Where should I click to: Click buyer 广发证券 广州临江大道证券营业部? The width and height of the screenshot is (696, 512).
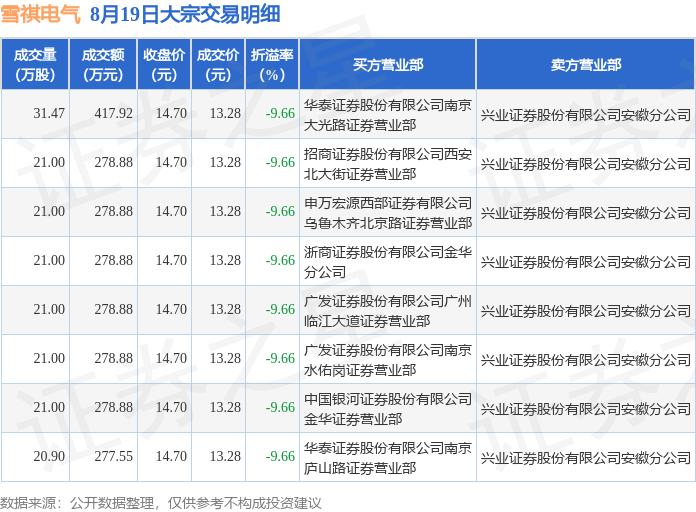[x=388, y=311]
